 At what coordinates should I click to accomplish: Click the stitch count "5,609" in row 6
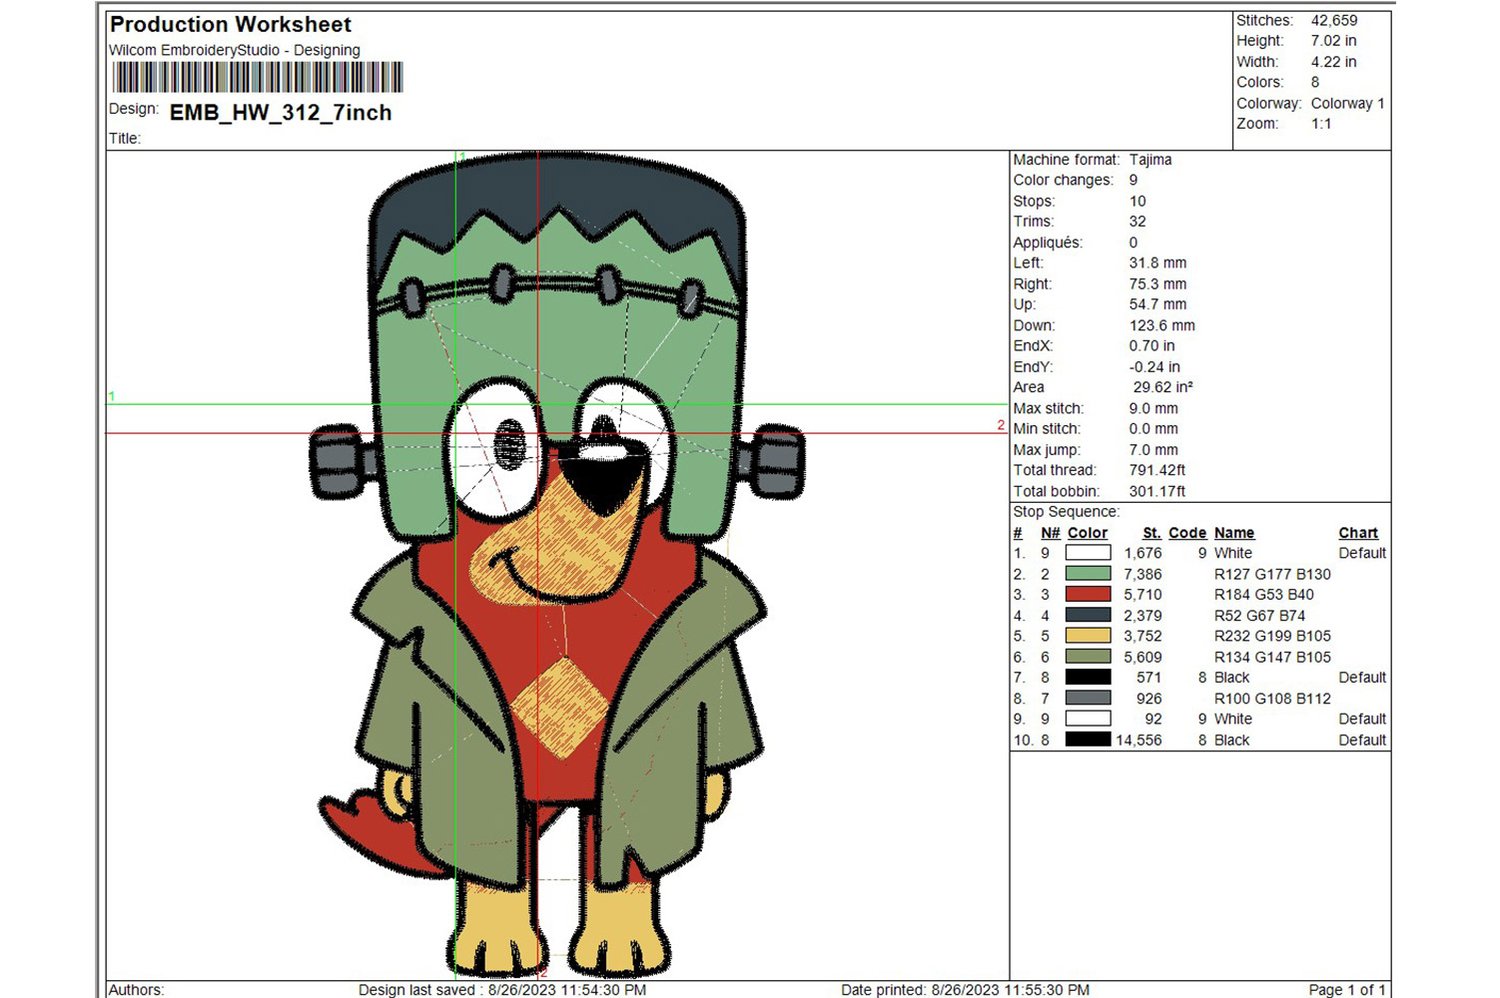[x=1143, y=657]
